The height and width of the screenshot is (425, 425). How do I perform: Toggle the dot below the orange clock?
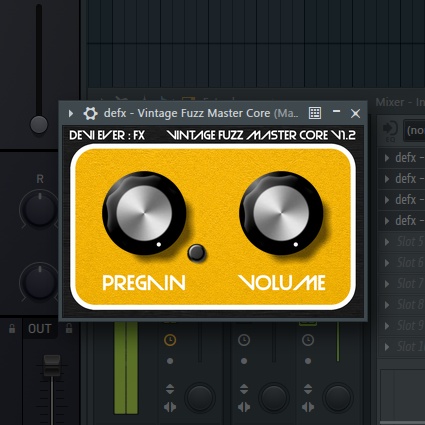click(170, 361)
